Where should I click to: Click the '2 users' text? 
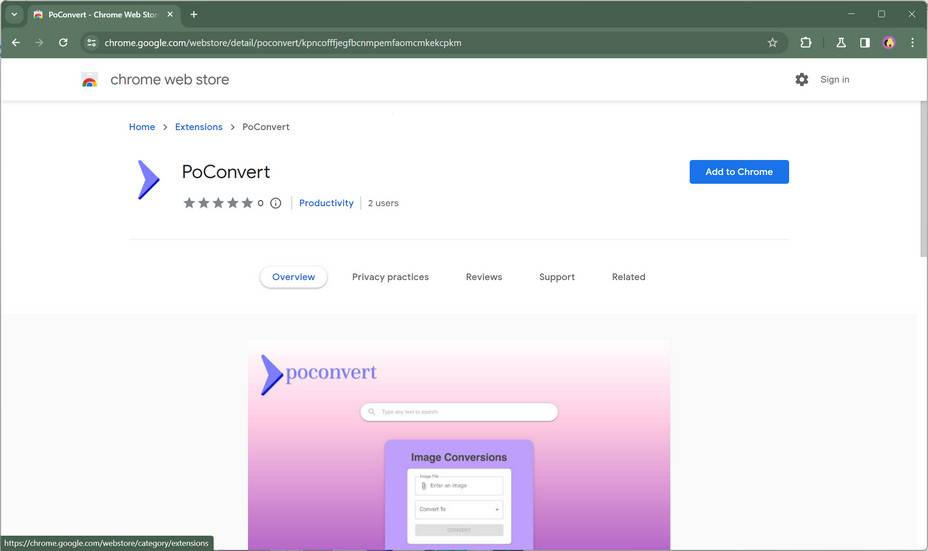[383, 203]
